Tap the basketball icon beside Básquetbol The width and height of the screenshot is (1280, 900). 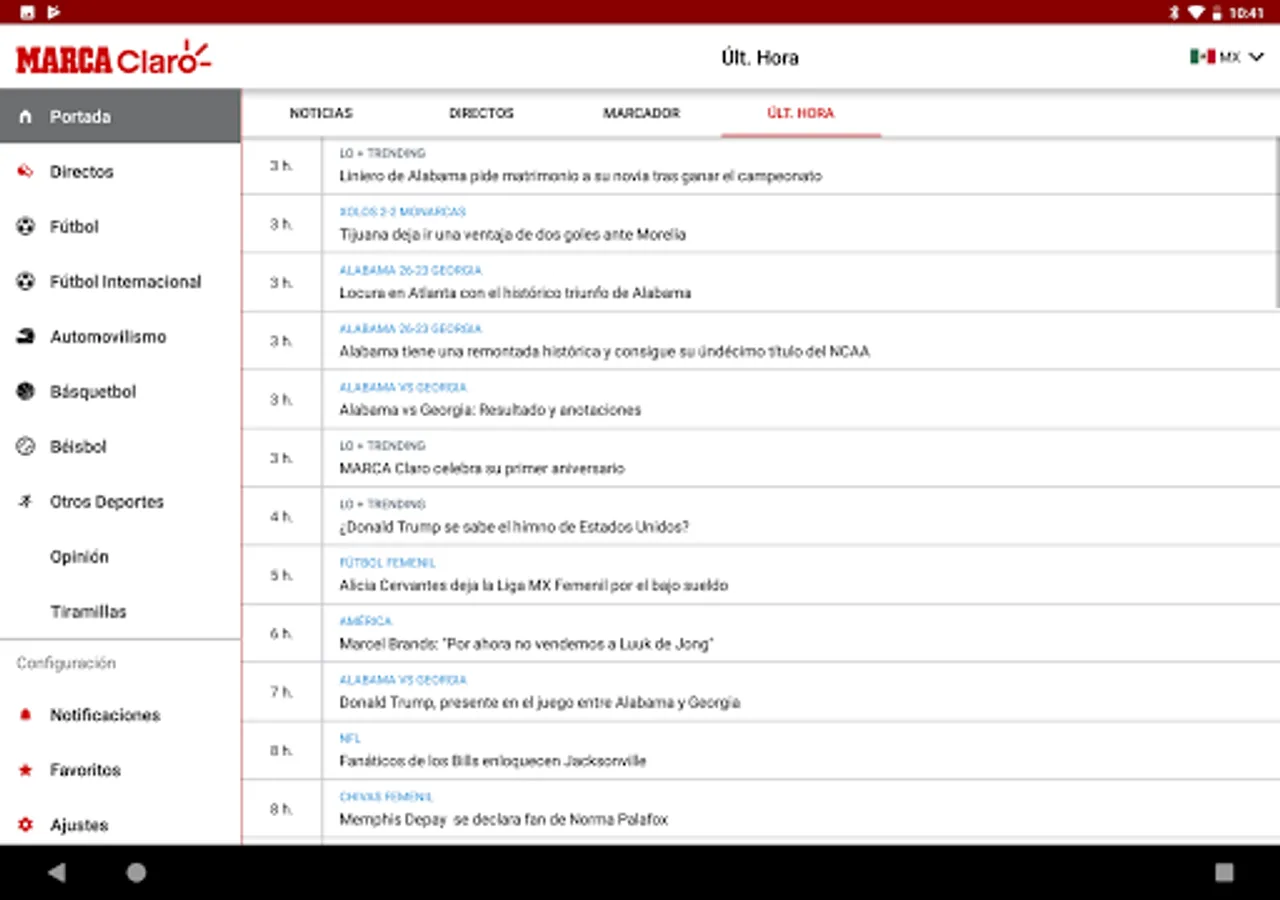[x=26, y=392]
